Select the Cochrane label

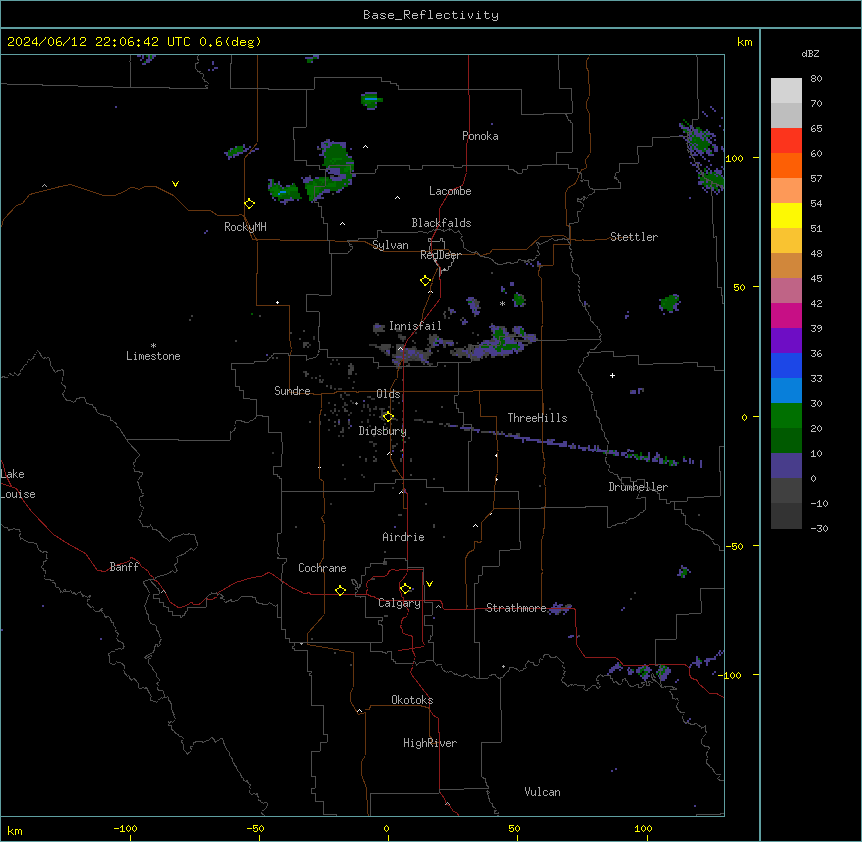(322, 568)
